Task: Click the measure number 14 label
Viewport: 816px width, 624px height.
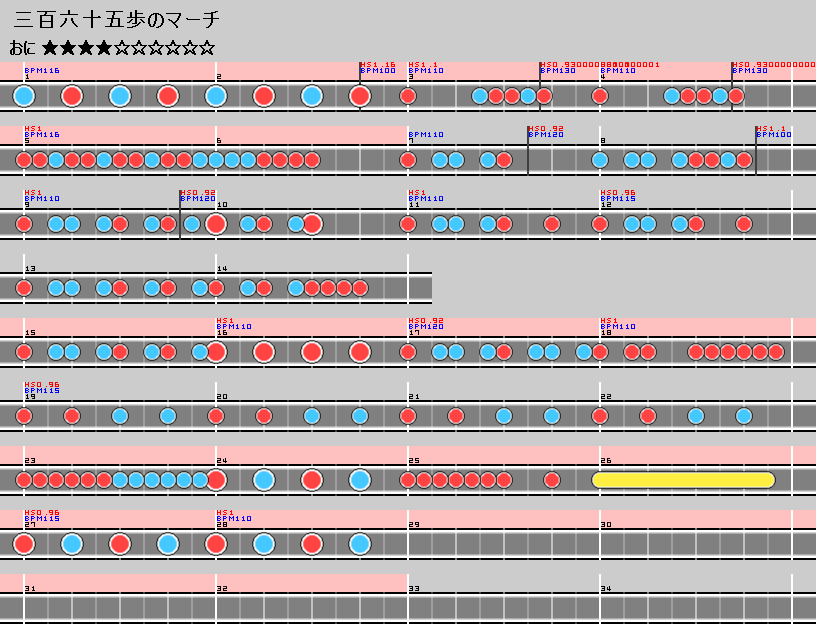Action: point(222,269)
